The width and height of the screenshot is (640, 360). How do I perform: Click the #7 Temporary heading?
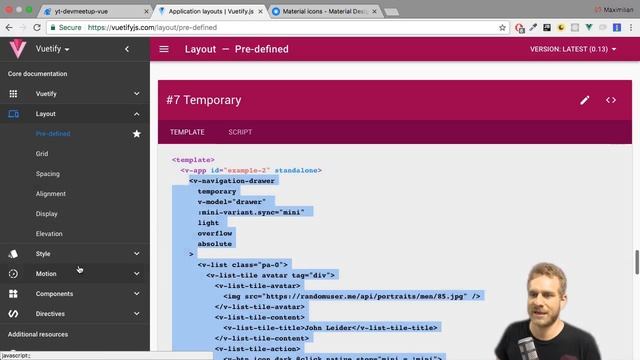click(x=204, y=100)
